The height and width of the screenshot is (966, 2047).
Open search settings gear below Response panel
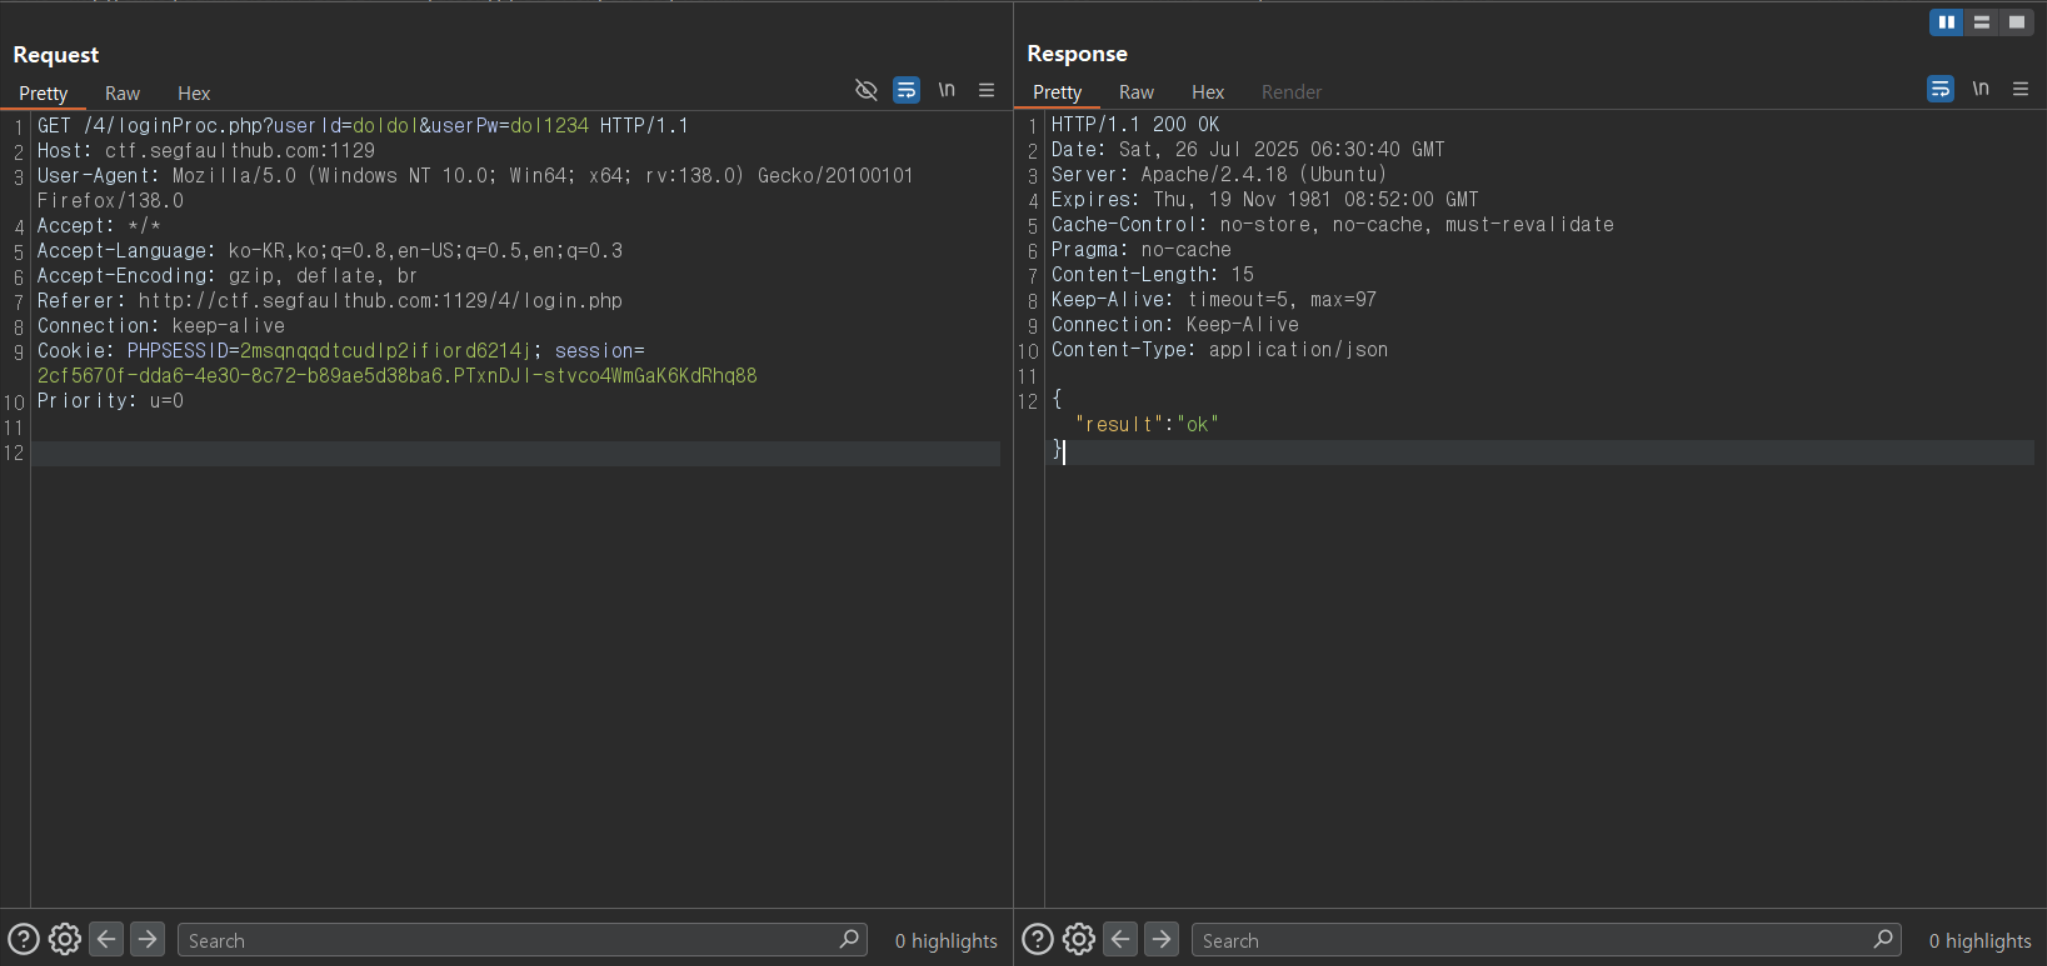click(1079, 940)
